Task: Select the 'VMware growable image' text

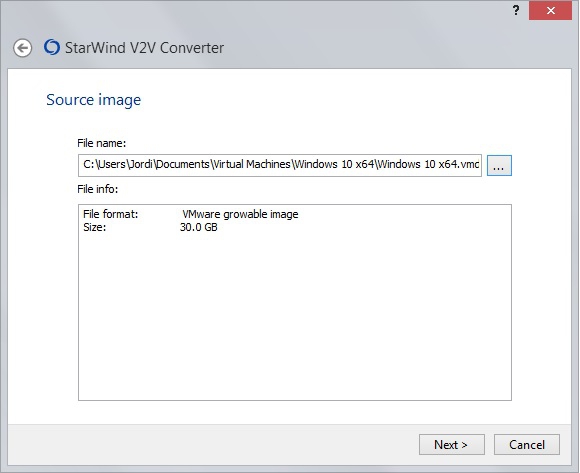Action: click(240, 214)
